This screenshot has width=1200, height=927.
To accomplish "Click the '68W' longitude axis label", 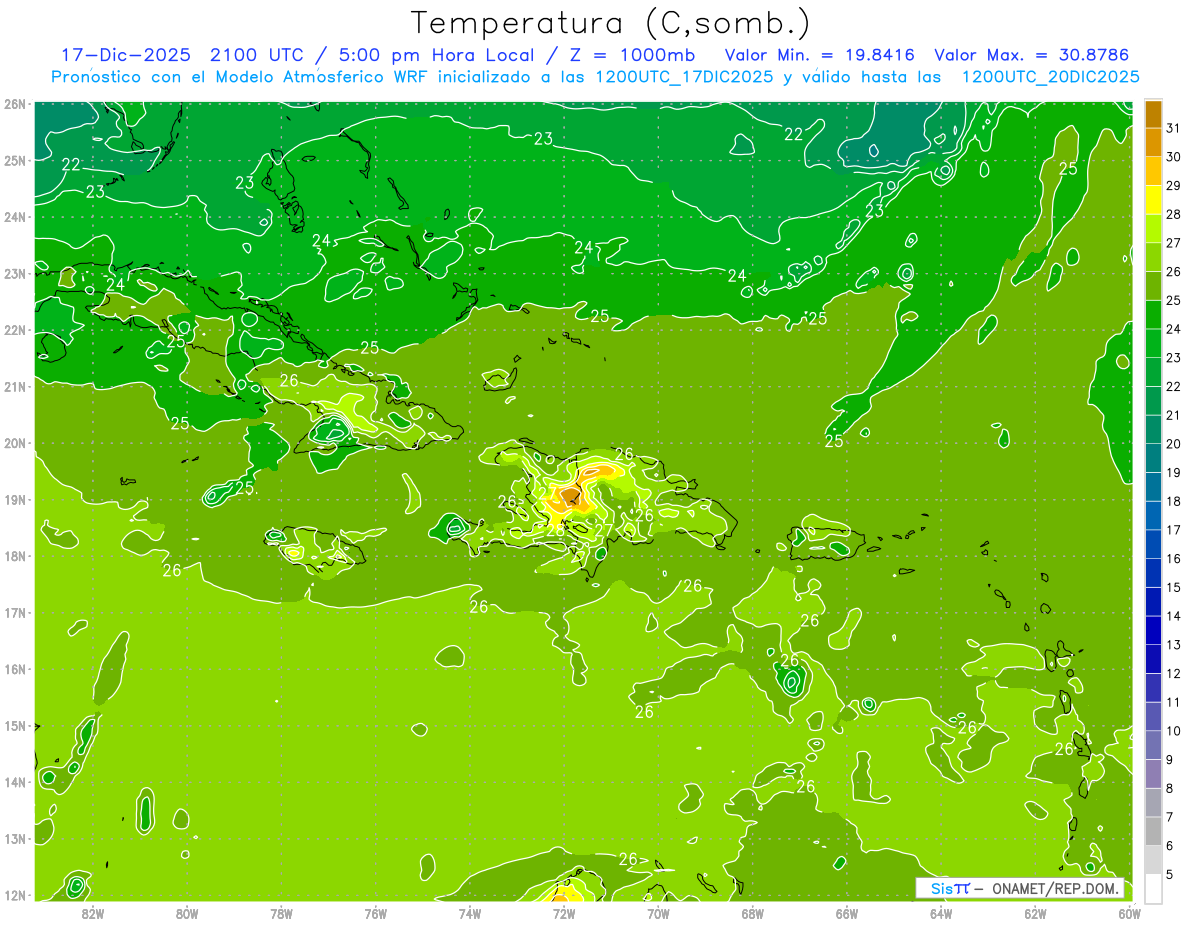I will [753, 912].
